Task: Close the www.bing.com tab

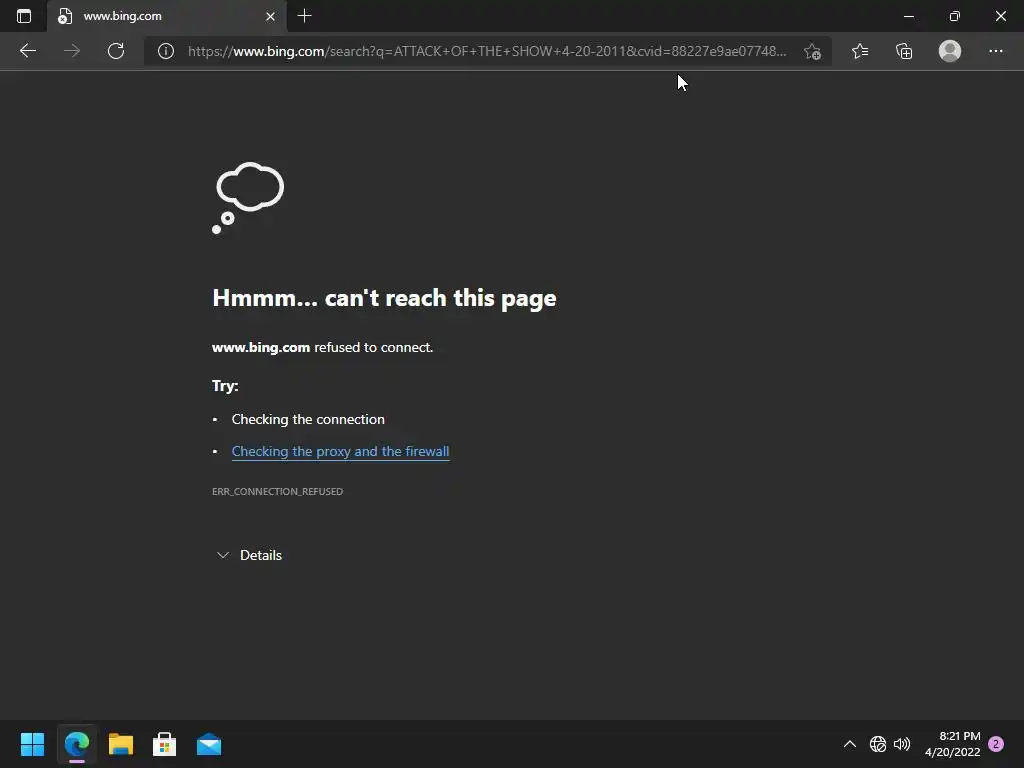Action: coord(270,16)
